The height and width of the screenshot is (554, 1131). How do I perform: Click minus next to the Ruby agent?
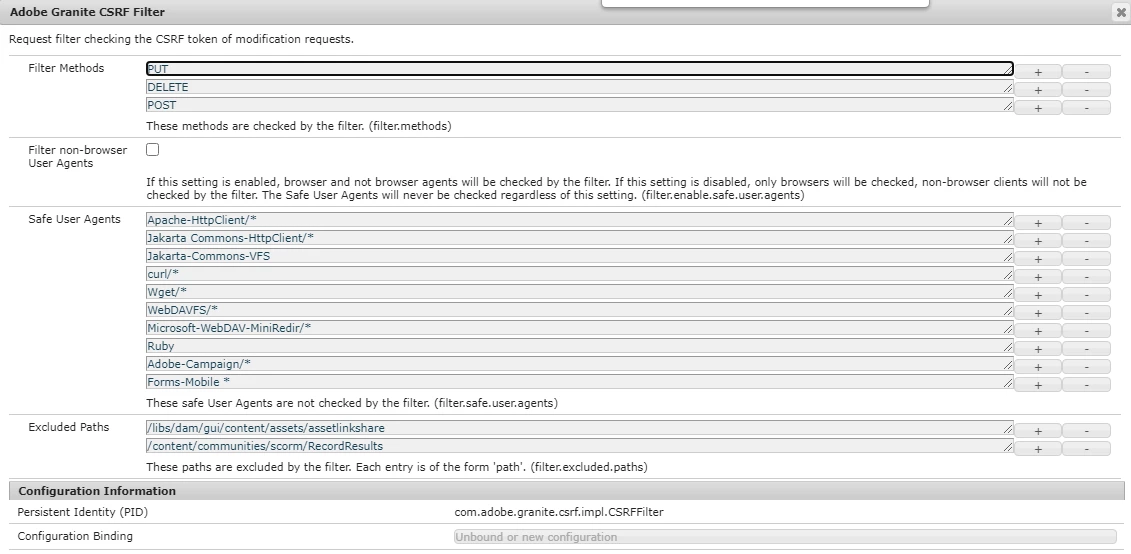(1086, 348)
